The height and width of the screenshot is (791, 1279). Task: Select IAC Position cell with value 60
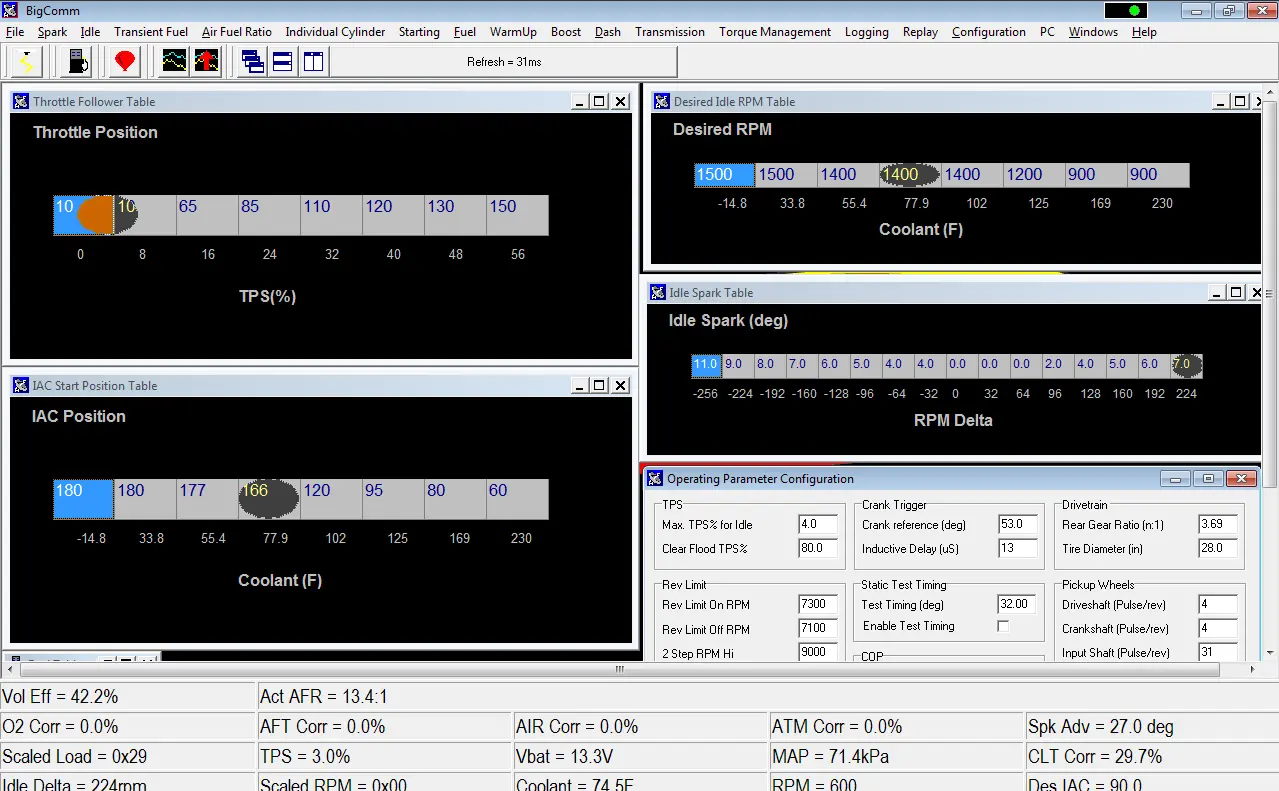click(517, 499)
